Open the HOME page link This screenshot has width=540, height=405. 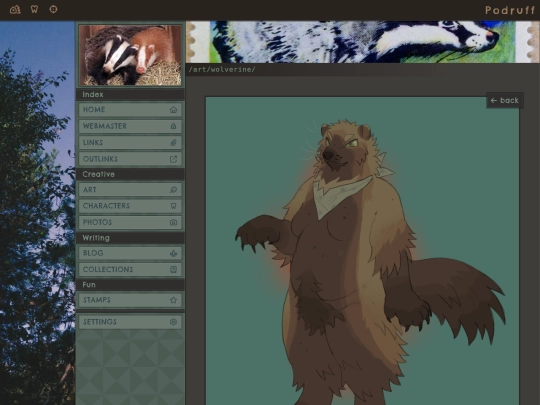[130, 110]
